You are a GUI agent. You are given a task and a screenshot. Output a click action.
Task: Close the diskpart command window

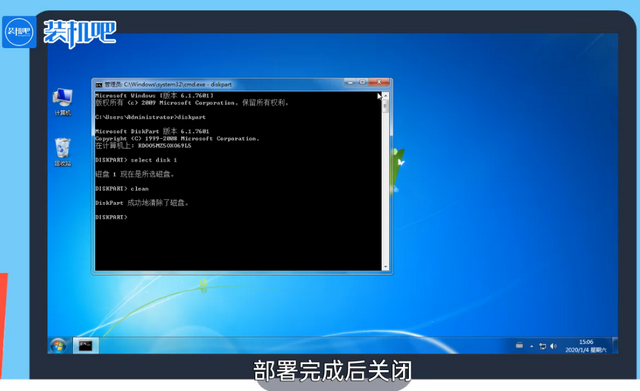[x=379, y=82]
